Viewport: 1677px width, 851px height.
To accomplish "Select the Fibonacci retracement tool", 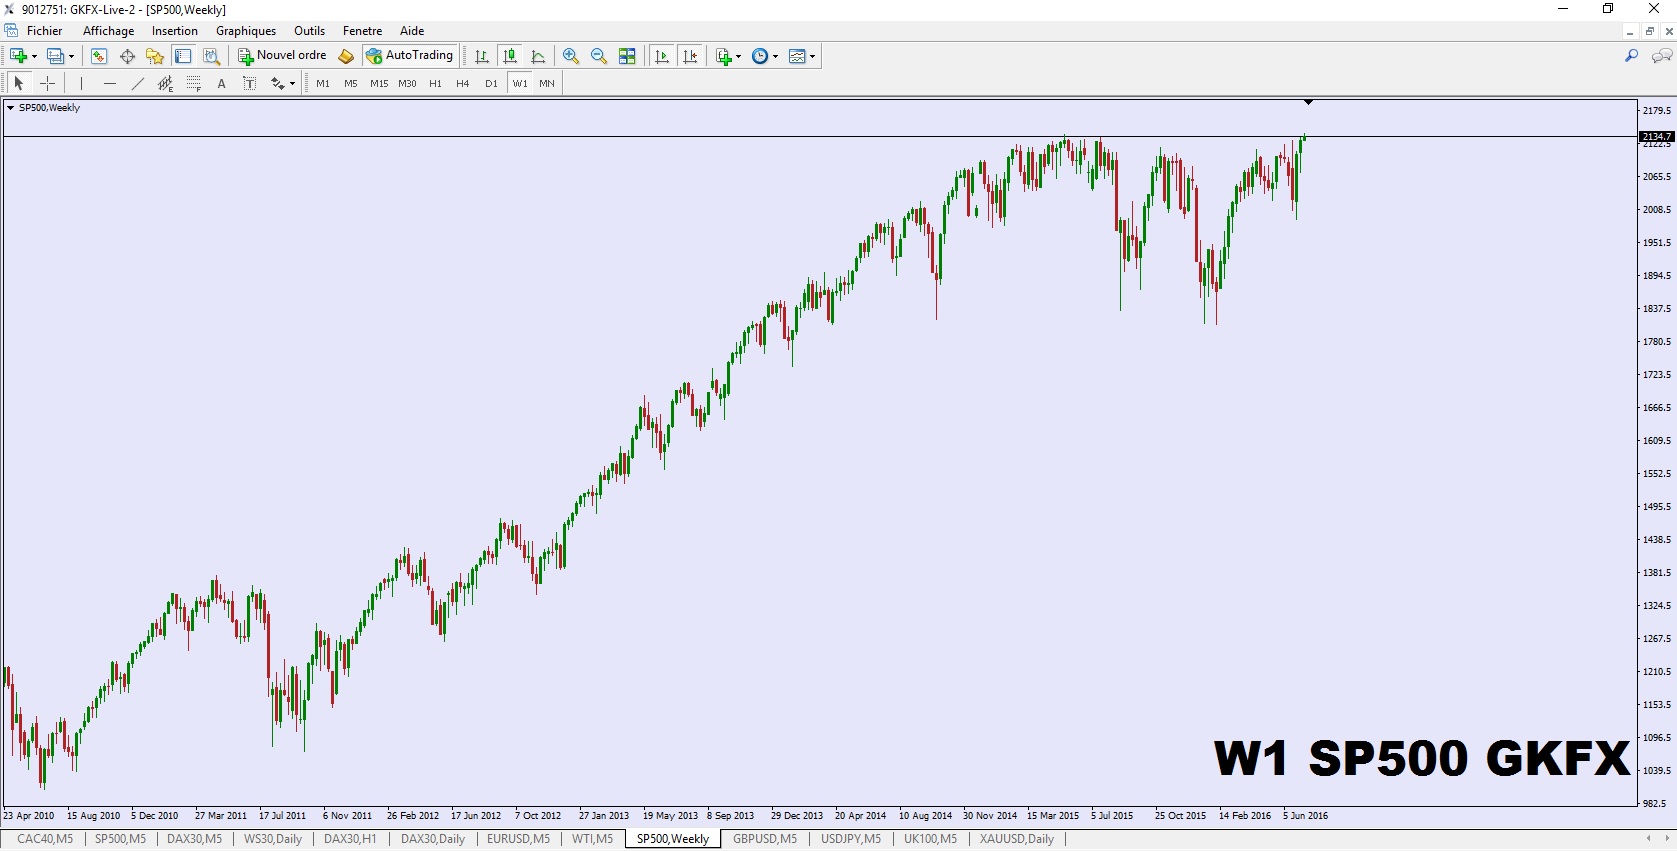I will pos(194,84).
